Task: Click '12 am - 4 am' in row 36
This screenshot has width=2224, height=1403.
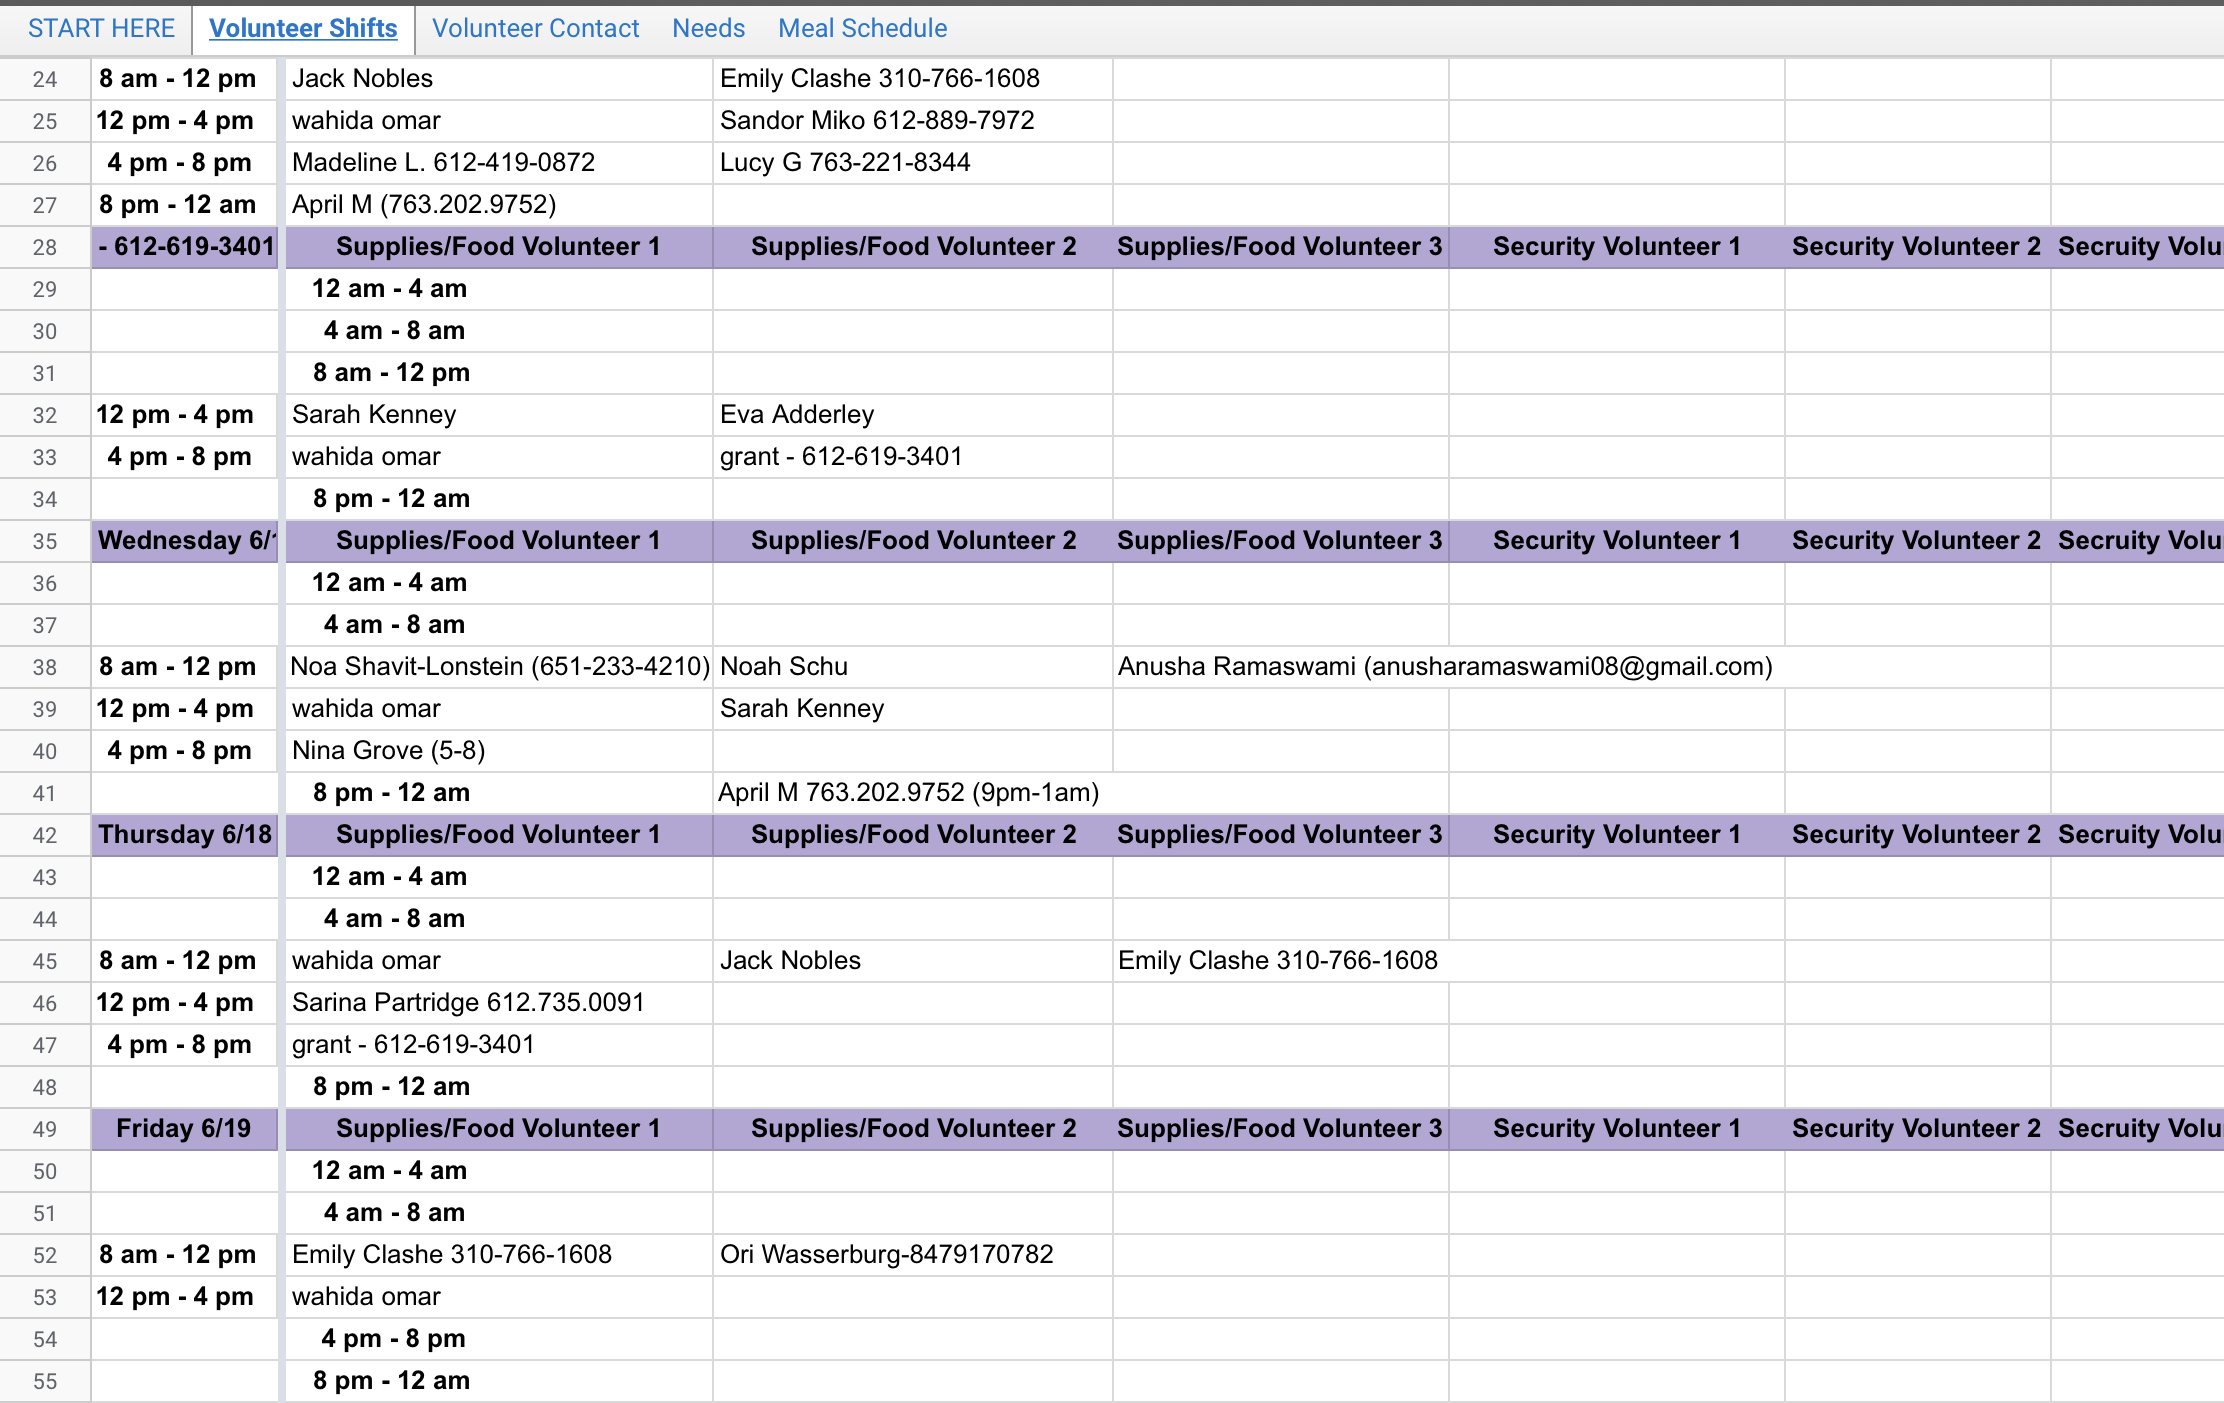Action: tap(390, 582)
